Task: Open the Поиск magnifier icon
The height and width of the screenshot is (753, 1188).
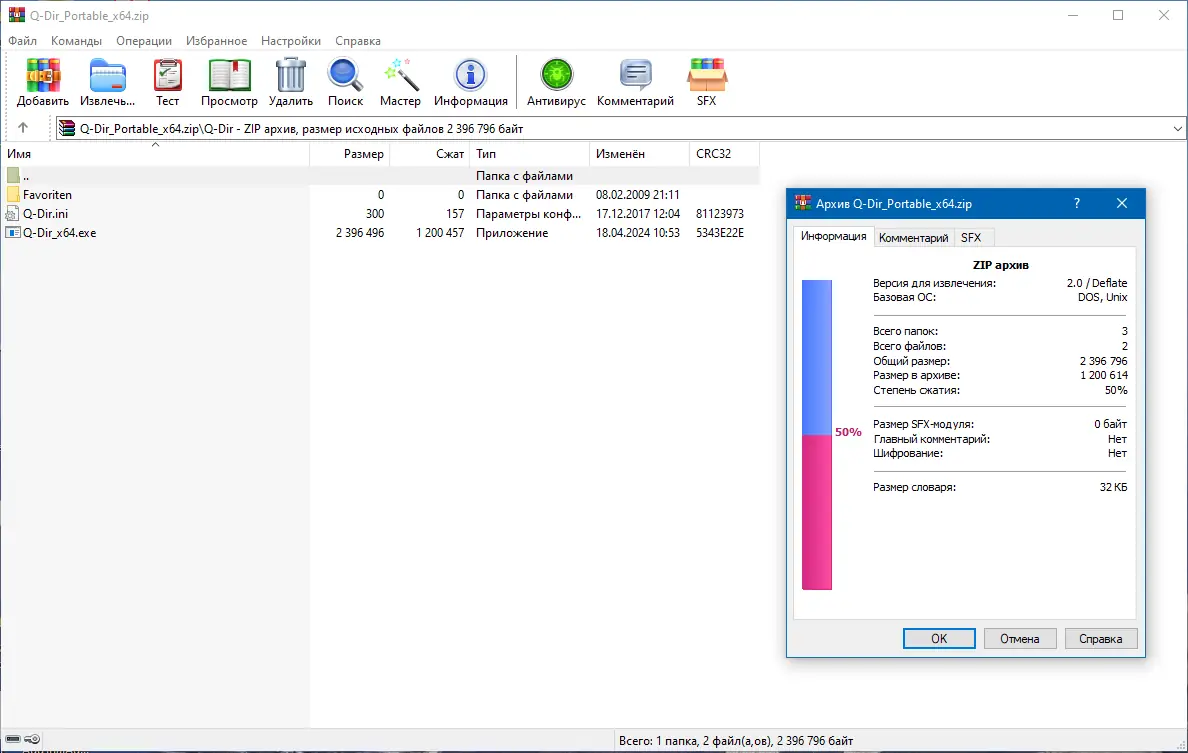Action: click(345, 76)
